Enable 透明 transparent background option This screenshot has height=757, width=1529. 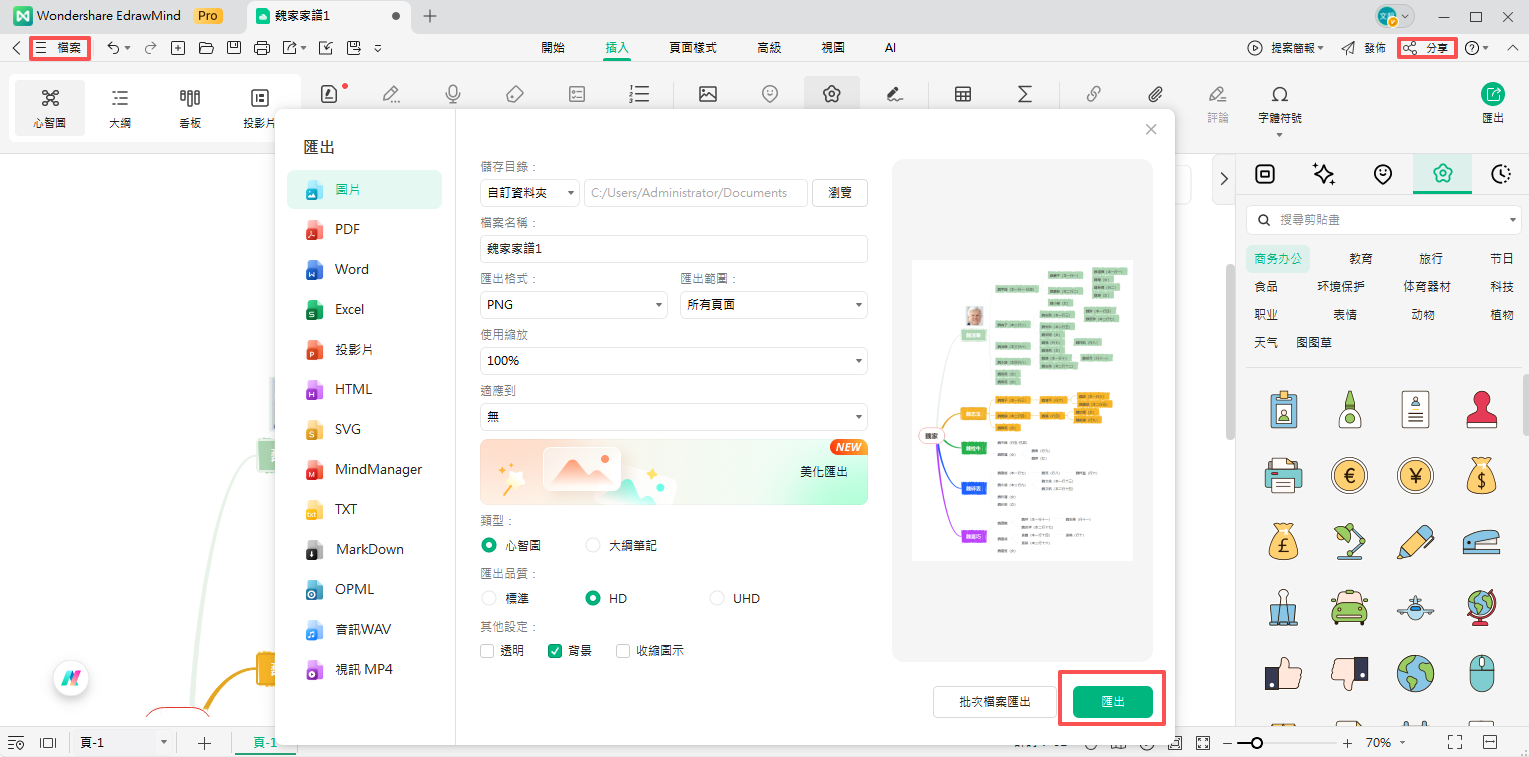coord(487,650)
